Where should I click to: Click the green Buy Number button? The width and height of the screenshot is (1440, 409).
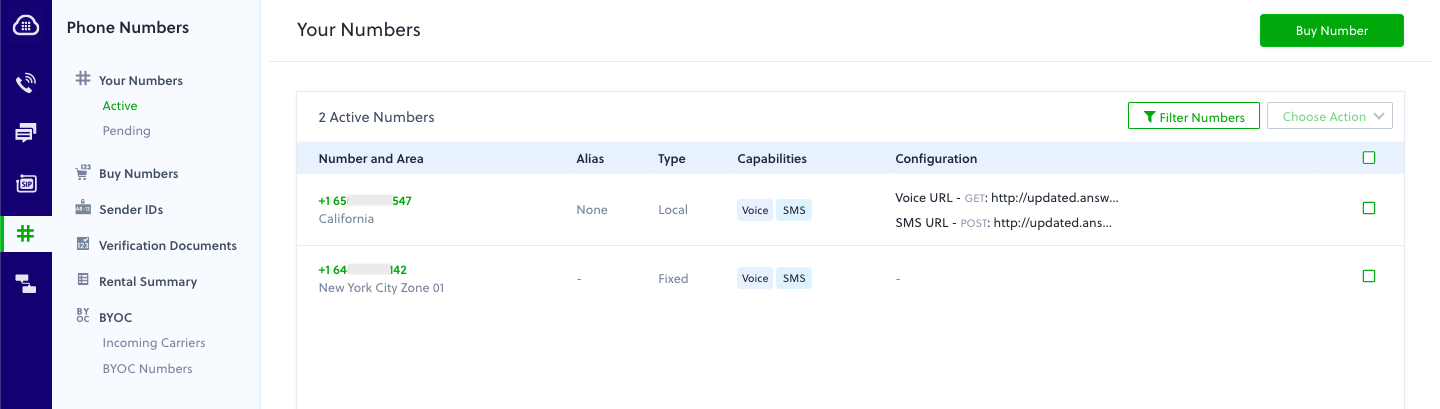tap(1332, 31)
